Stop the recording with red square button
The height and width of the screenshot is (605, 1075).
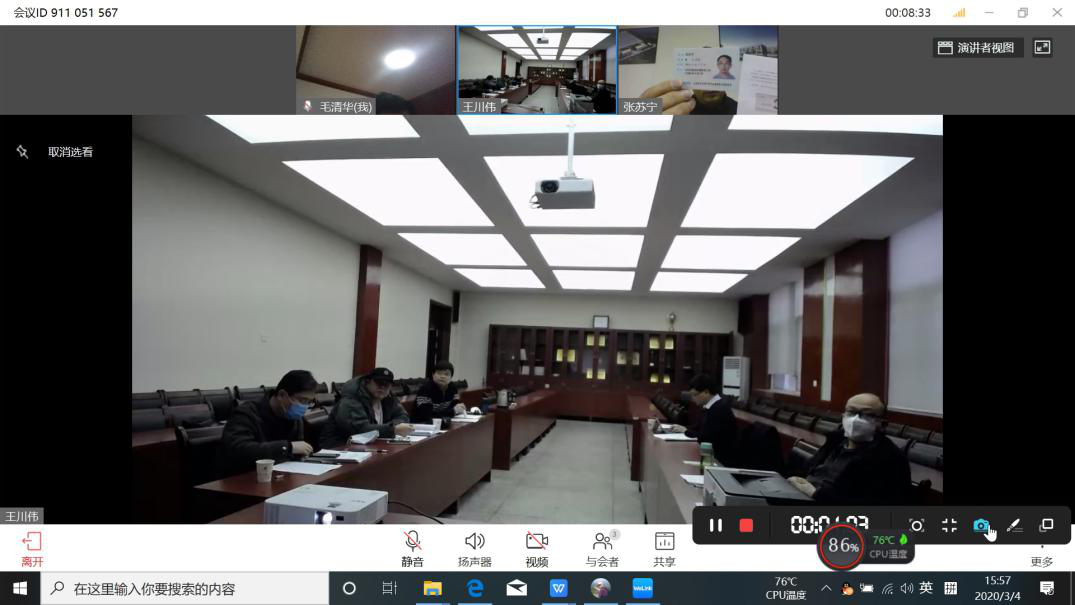point(746,525)
